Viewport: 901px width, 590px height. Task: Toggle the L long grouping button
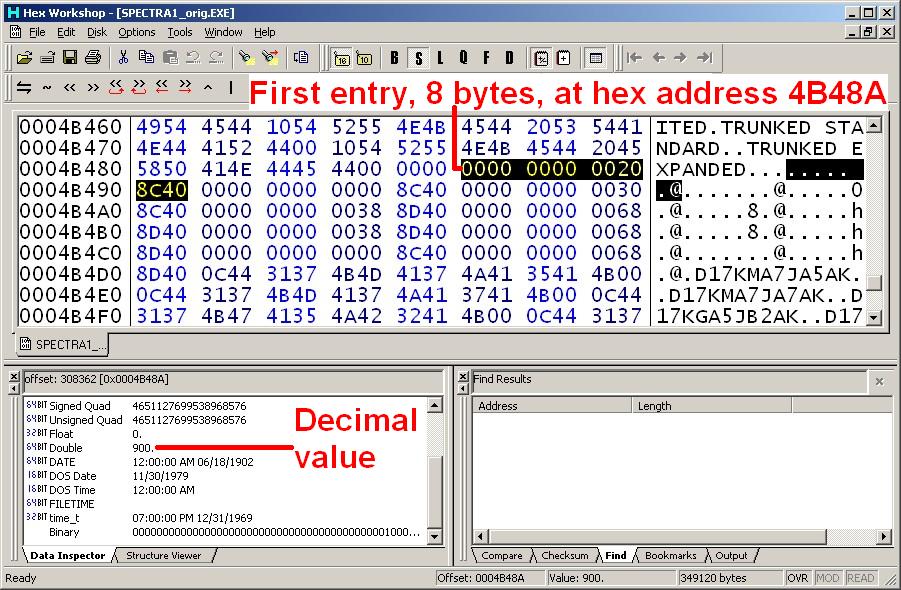coord(440,57)
